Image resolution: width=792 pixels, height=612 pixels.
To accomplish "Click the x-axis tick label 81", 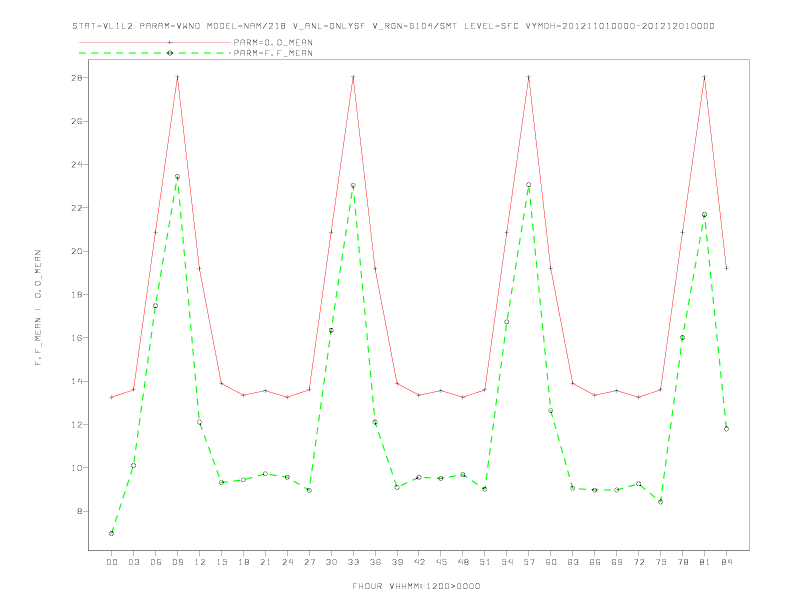I will tap(705, 562).
